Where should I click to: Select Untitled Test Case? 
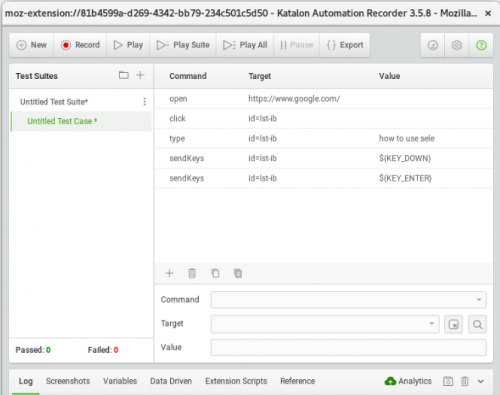tap(81, 121)
